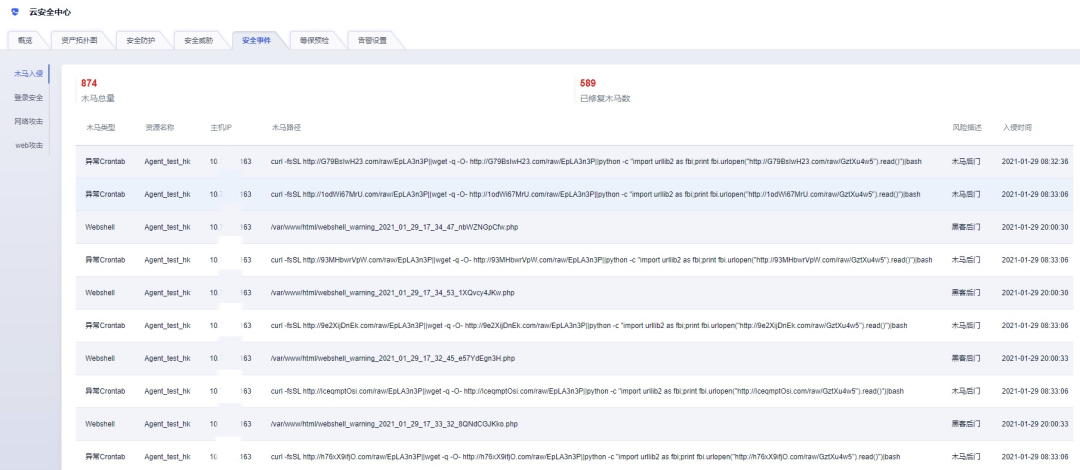Click the 木马类型 column header
The width and height of the screenshot is (1080, 470).
pyautogui.click(x=101, y=128)
